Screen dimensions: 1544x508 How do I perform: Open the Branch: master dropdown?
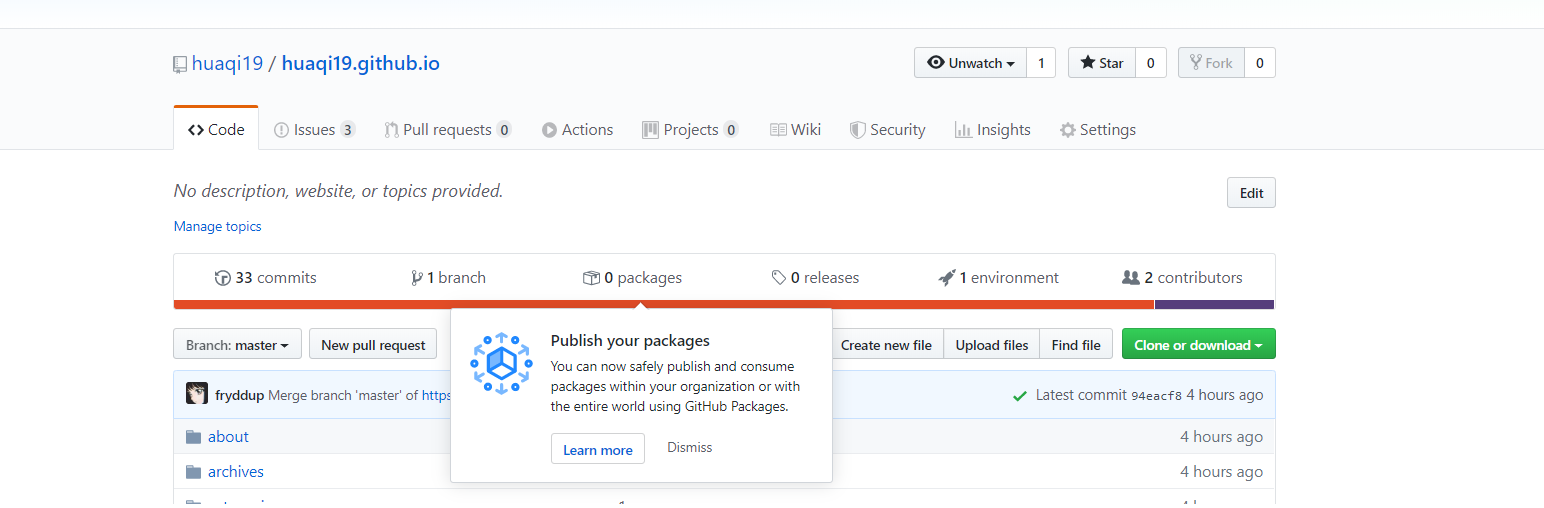237,345
